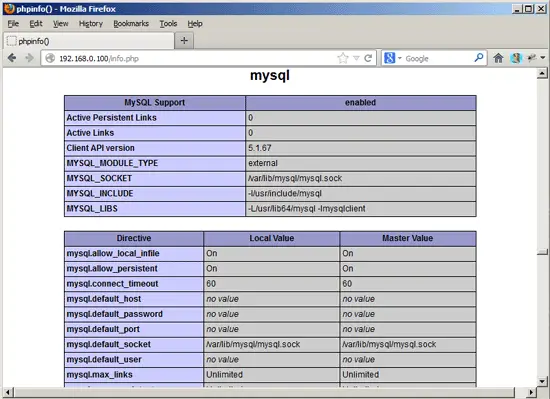Click the horizontal scrollbar thumb

coord(264,392)
